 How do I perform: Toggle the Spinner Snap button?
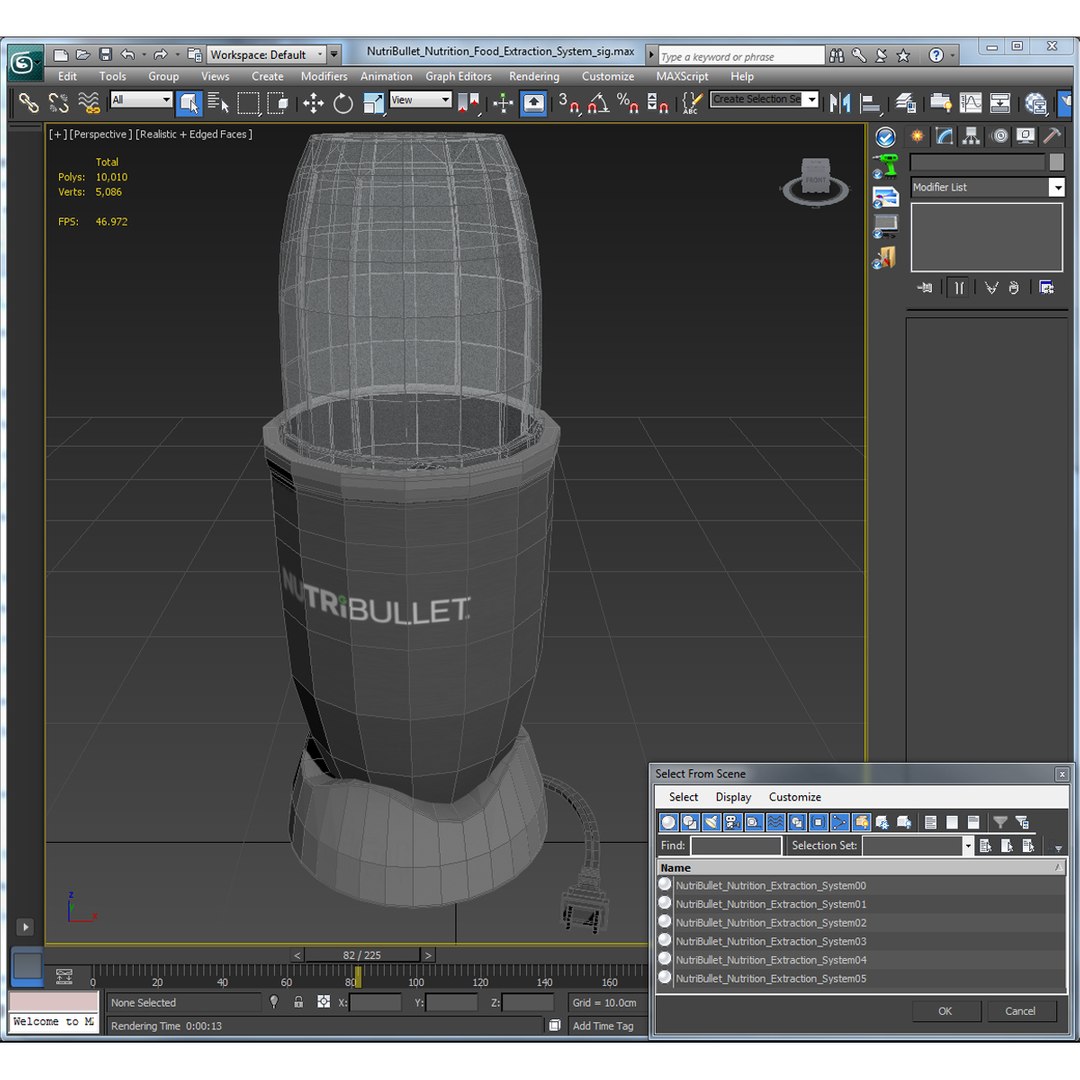(658, 103)
